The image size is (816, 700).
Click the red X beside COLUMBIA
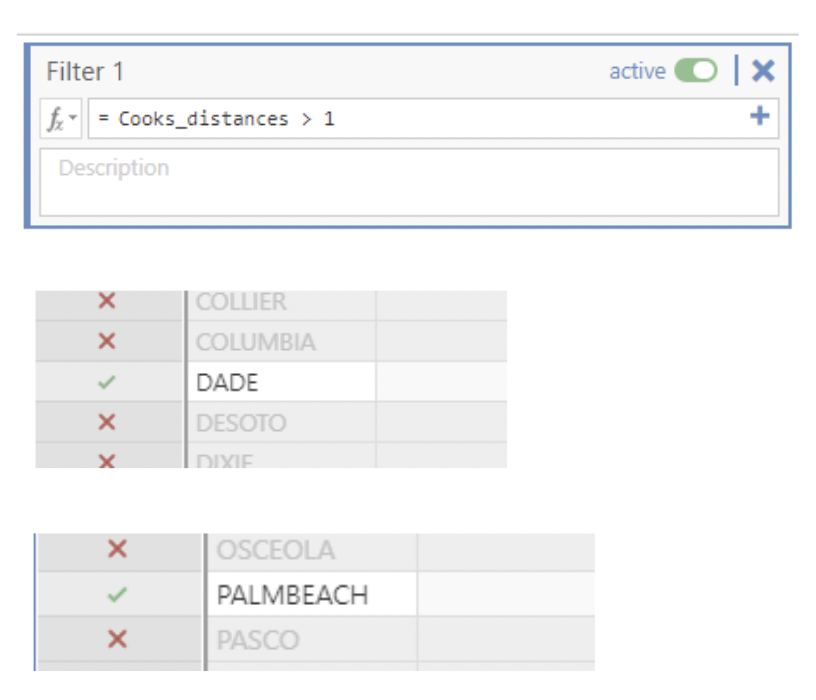click(x=108, y=342)
